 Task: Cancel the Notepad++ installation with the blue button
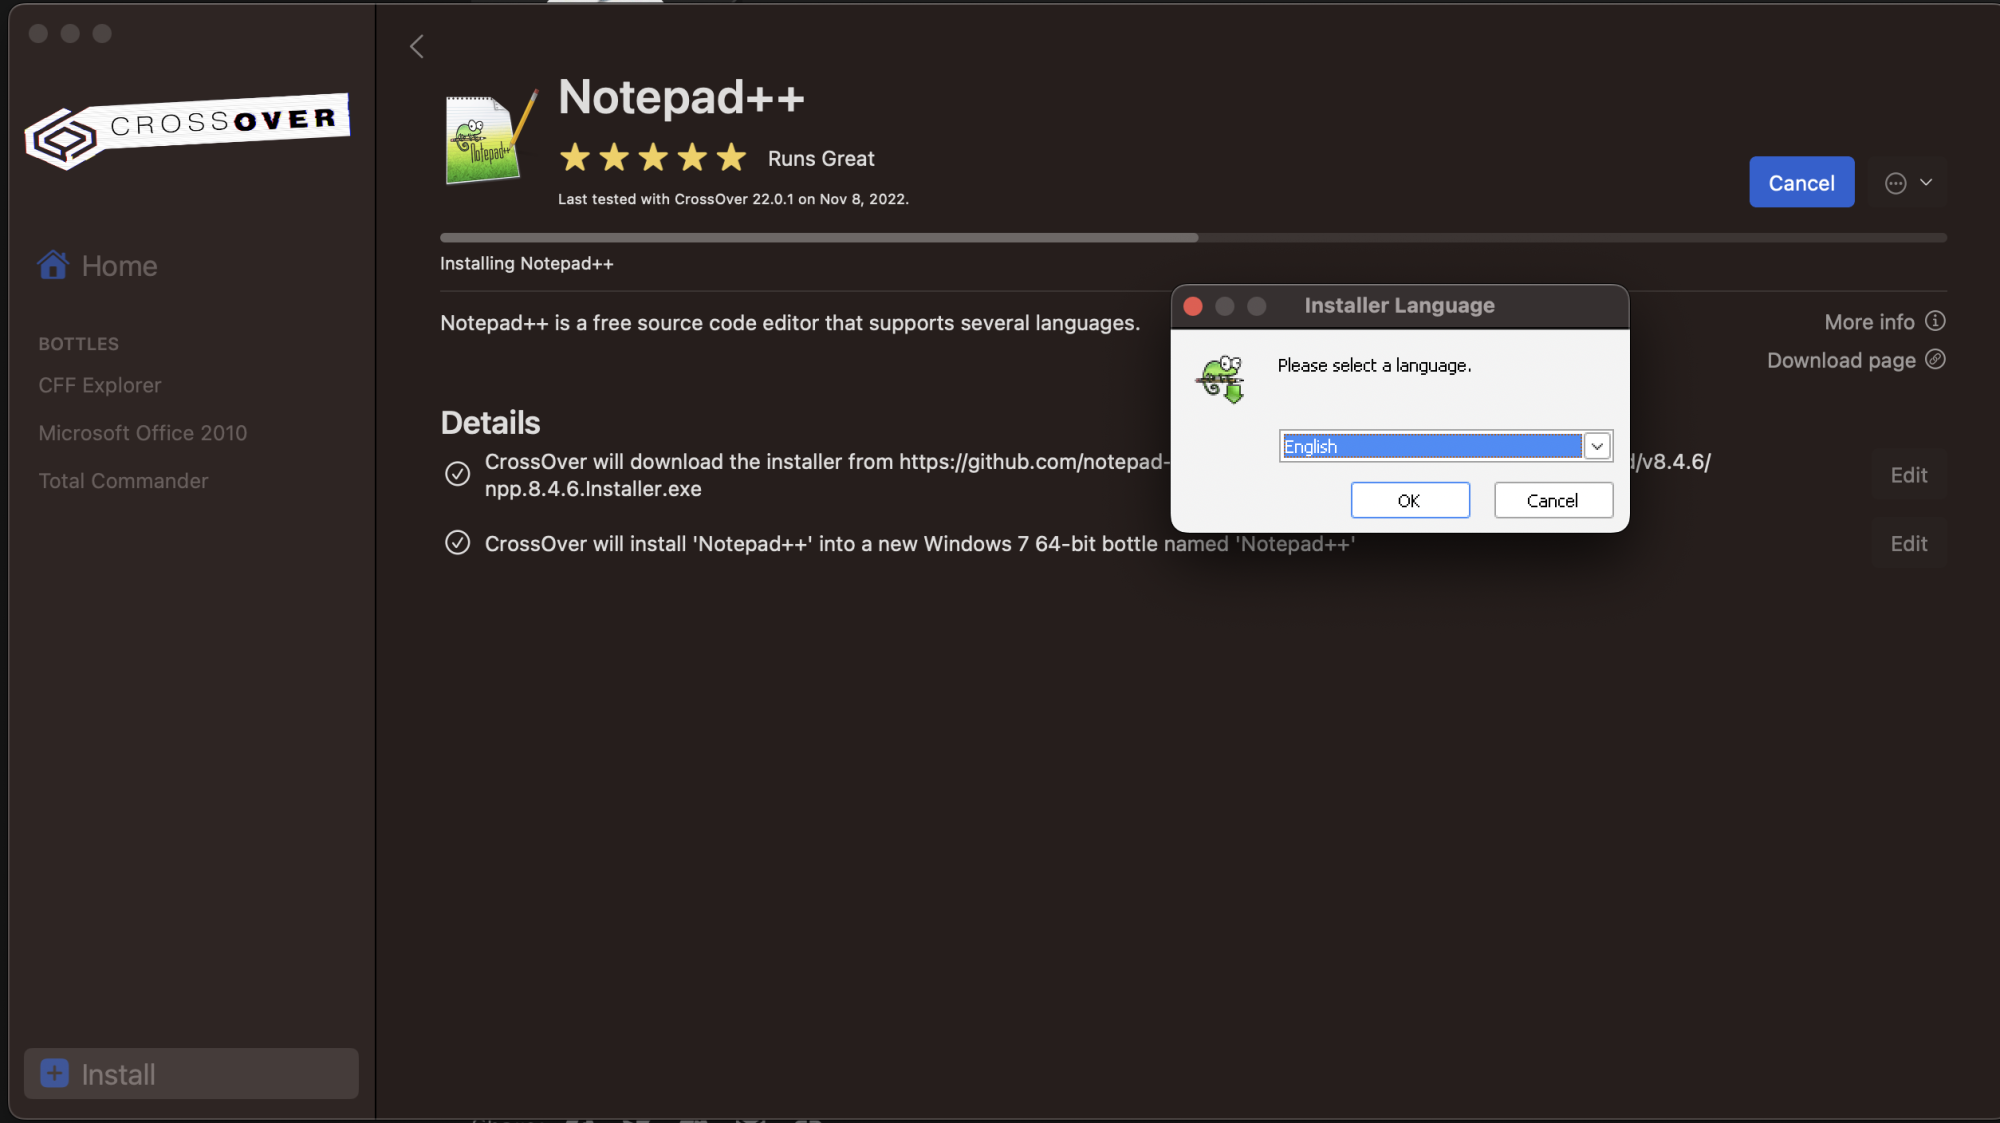1801,182
